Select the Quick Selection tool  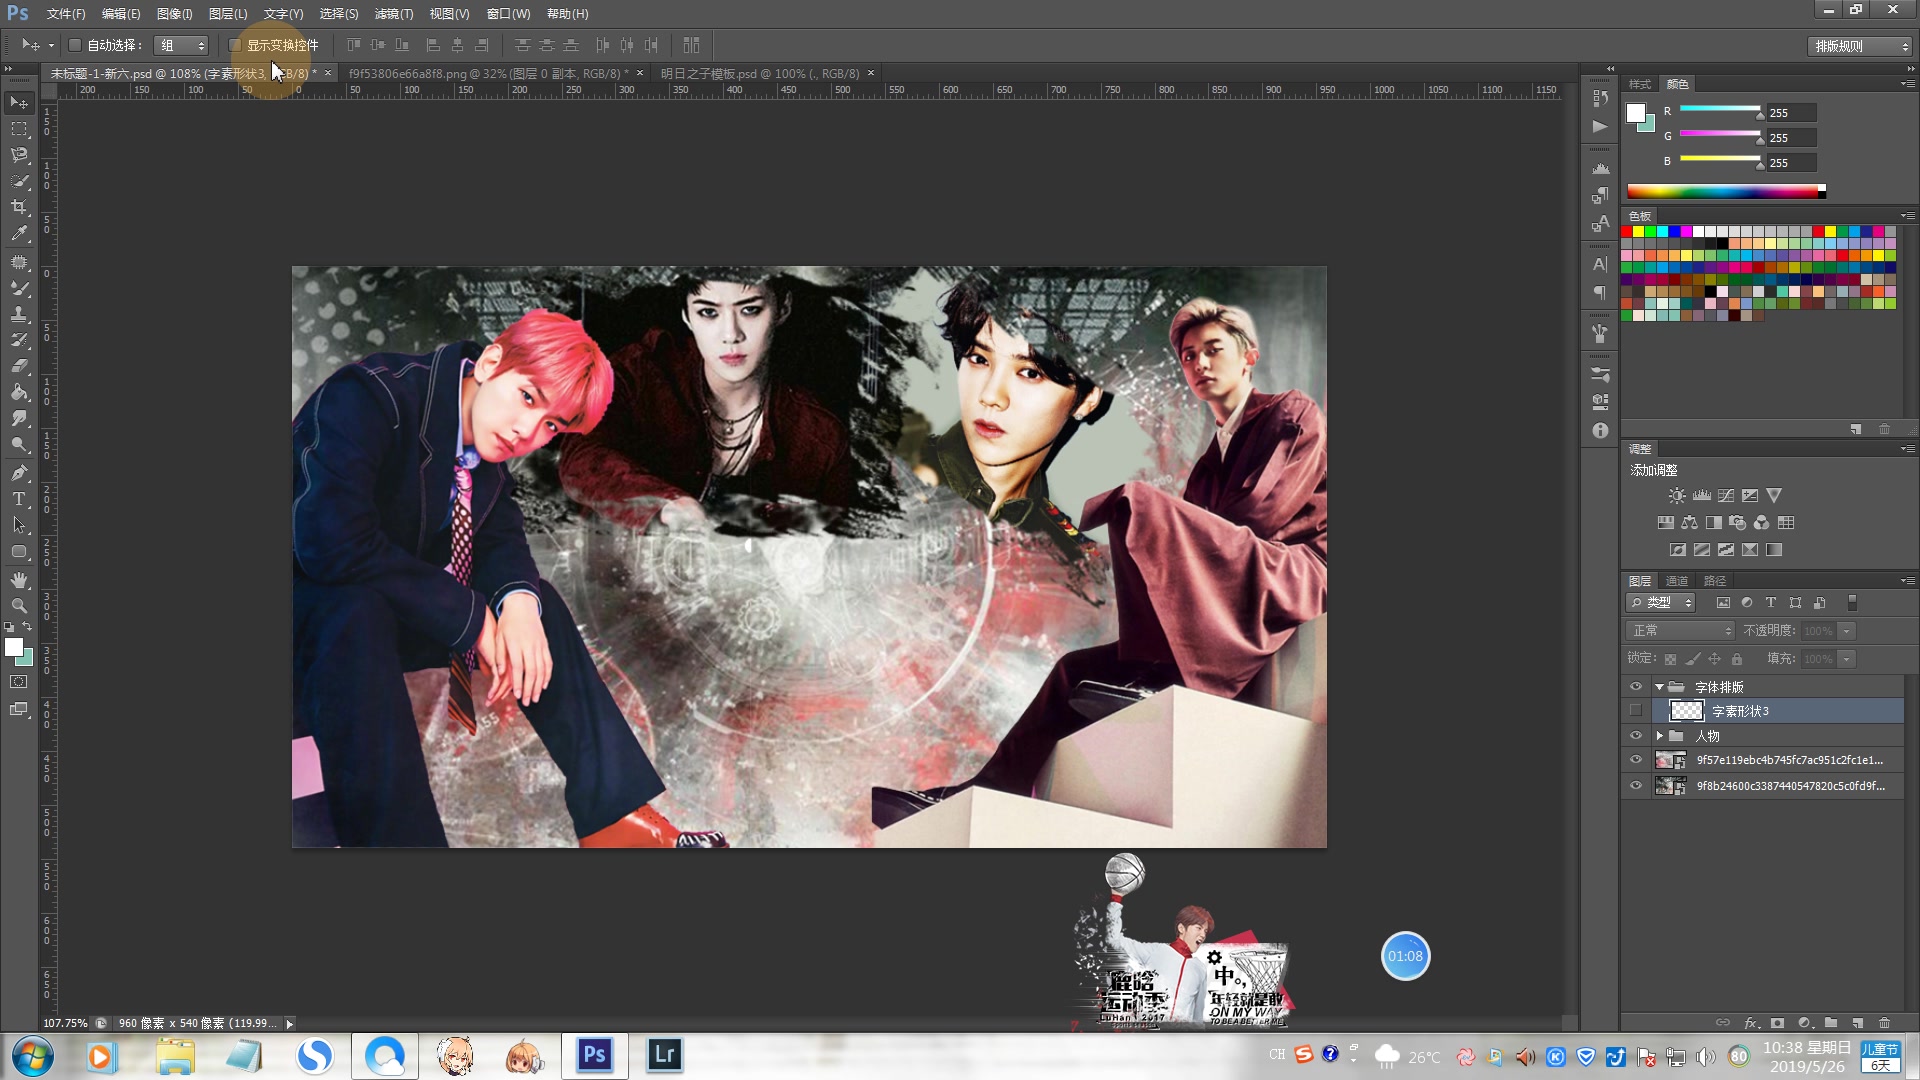point(19,181)
